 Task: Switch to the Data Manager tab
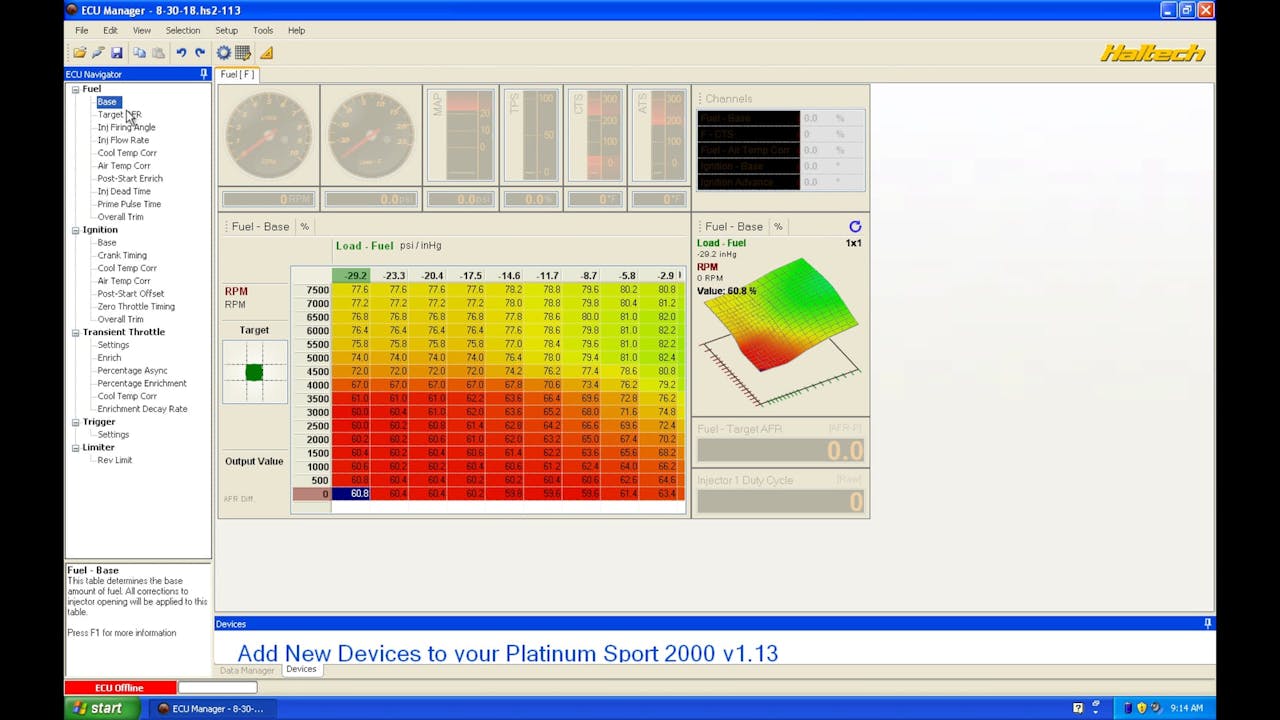click(x=247, y=670)
